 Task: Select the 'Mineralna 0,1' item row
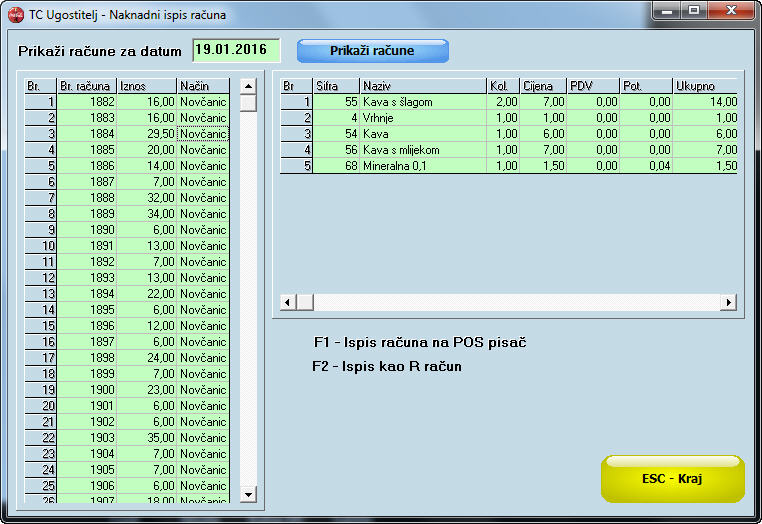tap(422, 166)
